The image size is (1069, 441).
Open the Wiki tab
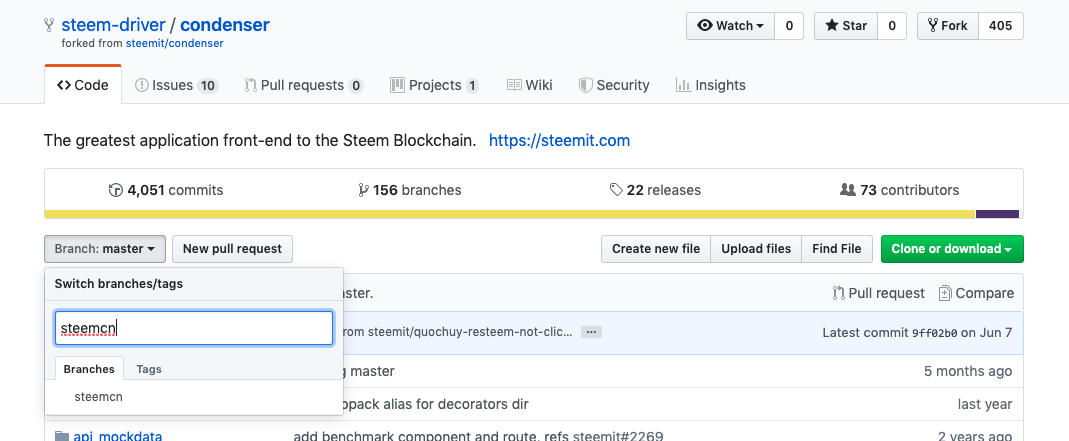pyautogui.click(x=530, y=85)
